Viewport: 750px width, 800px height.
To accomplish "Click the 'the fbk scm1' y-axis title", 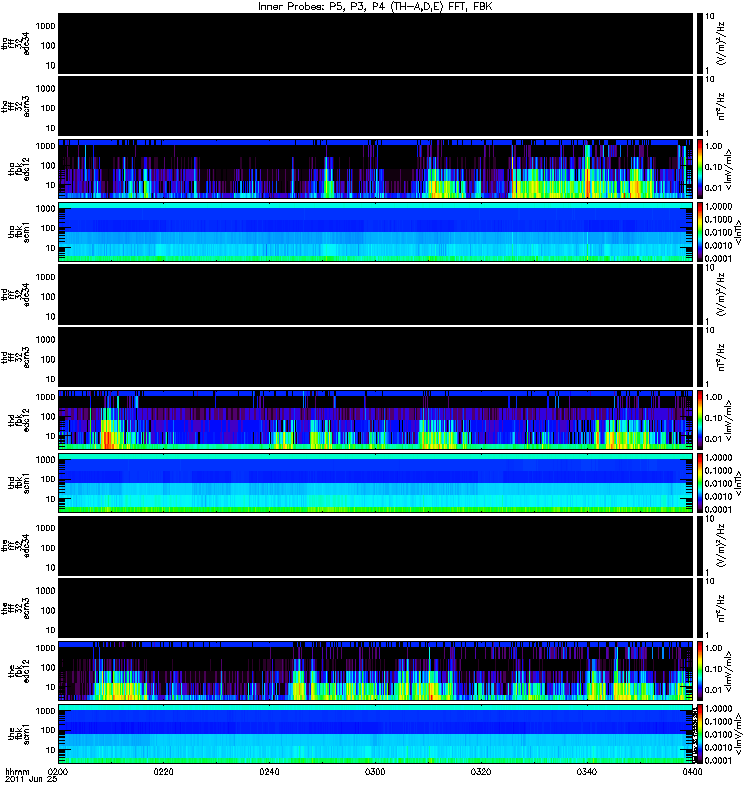I will tap(19, 734).
